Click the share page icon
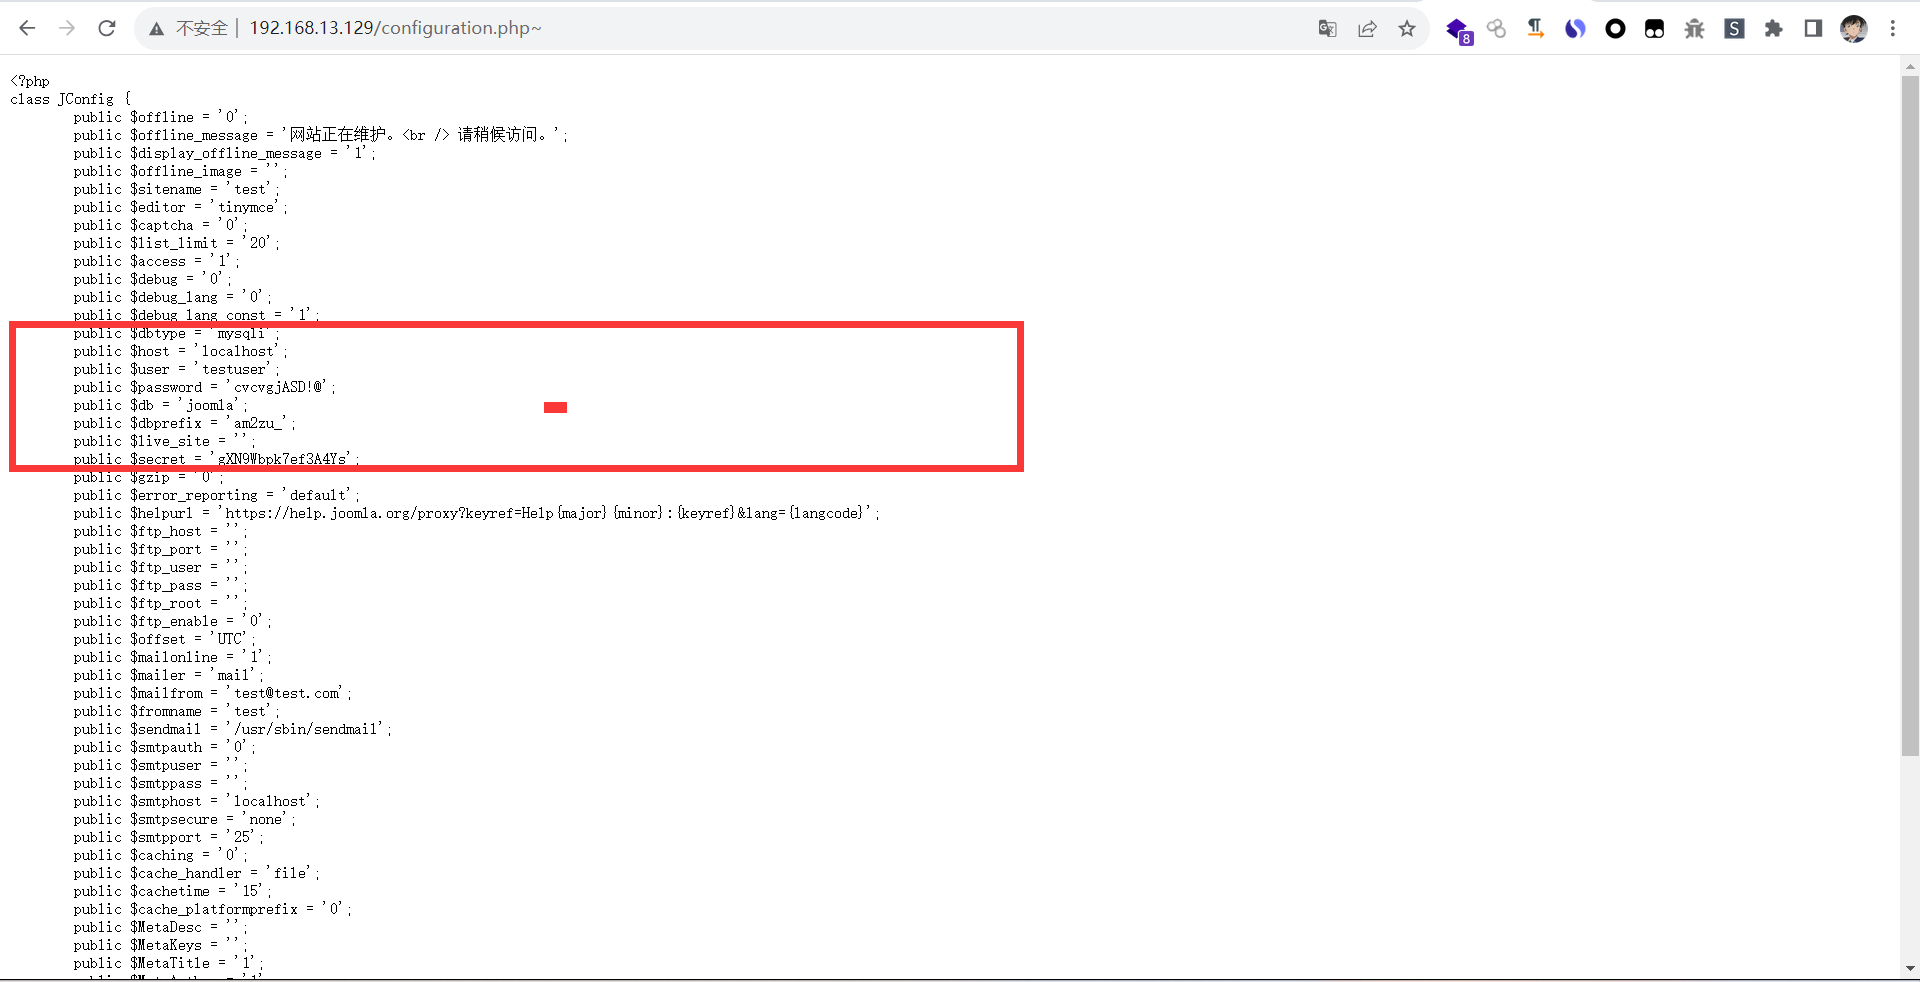The width and height of the screenshot is (1920, 982). pos(1367,29)
